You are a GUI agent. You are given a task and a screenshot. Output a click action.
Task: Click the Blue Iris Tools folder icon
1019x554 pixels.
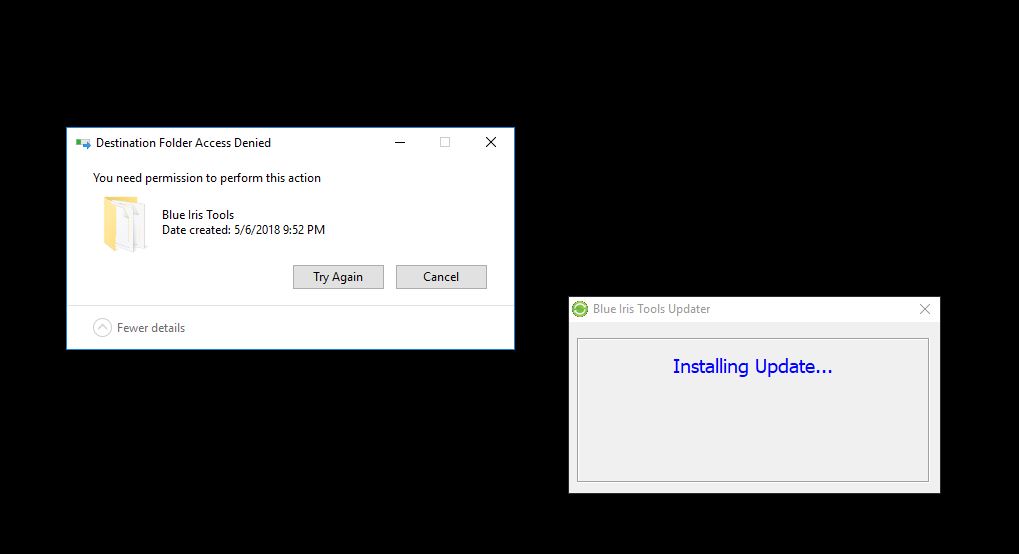click(x=124, y=224)
